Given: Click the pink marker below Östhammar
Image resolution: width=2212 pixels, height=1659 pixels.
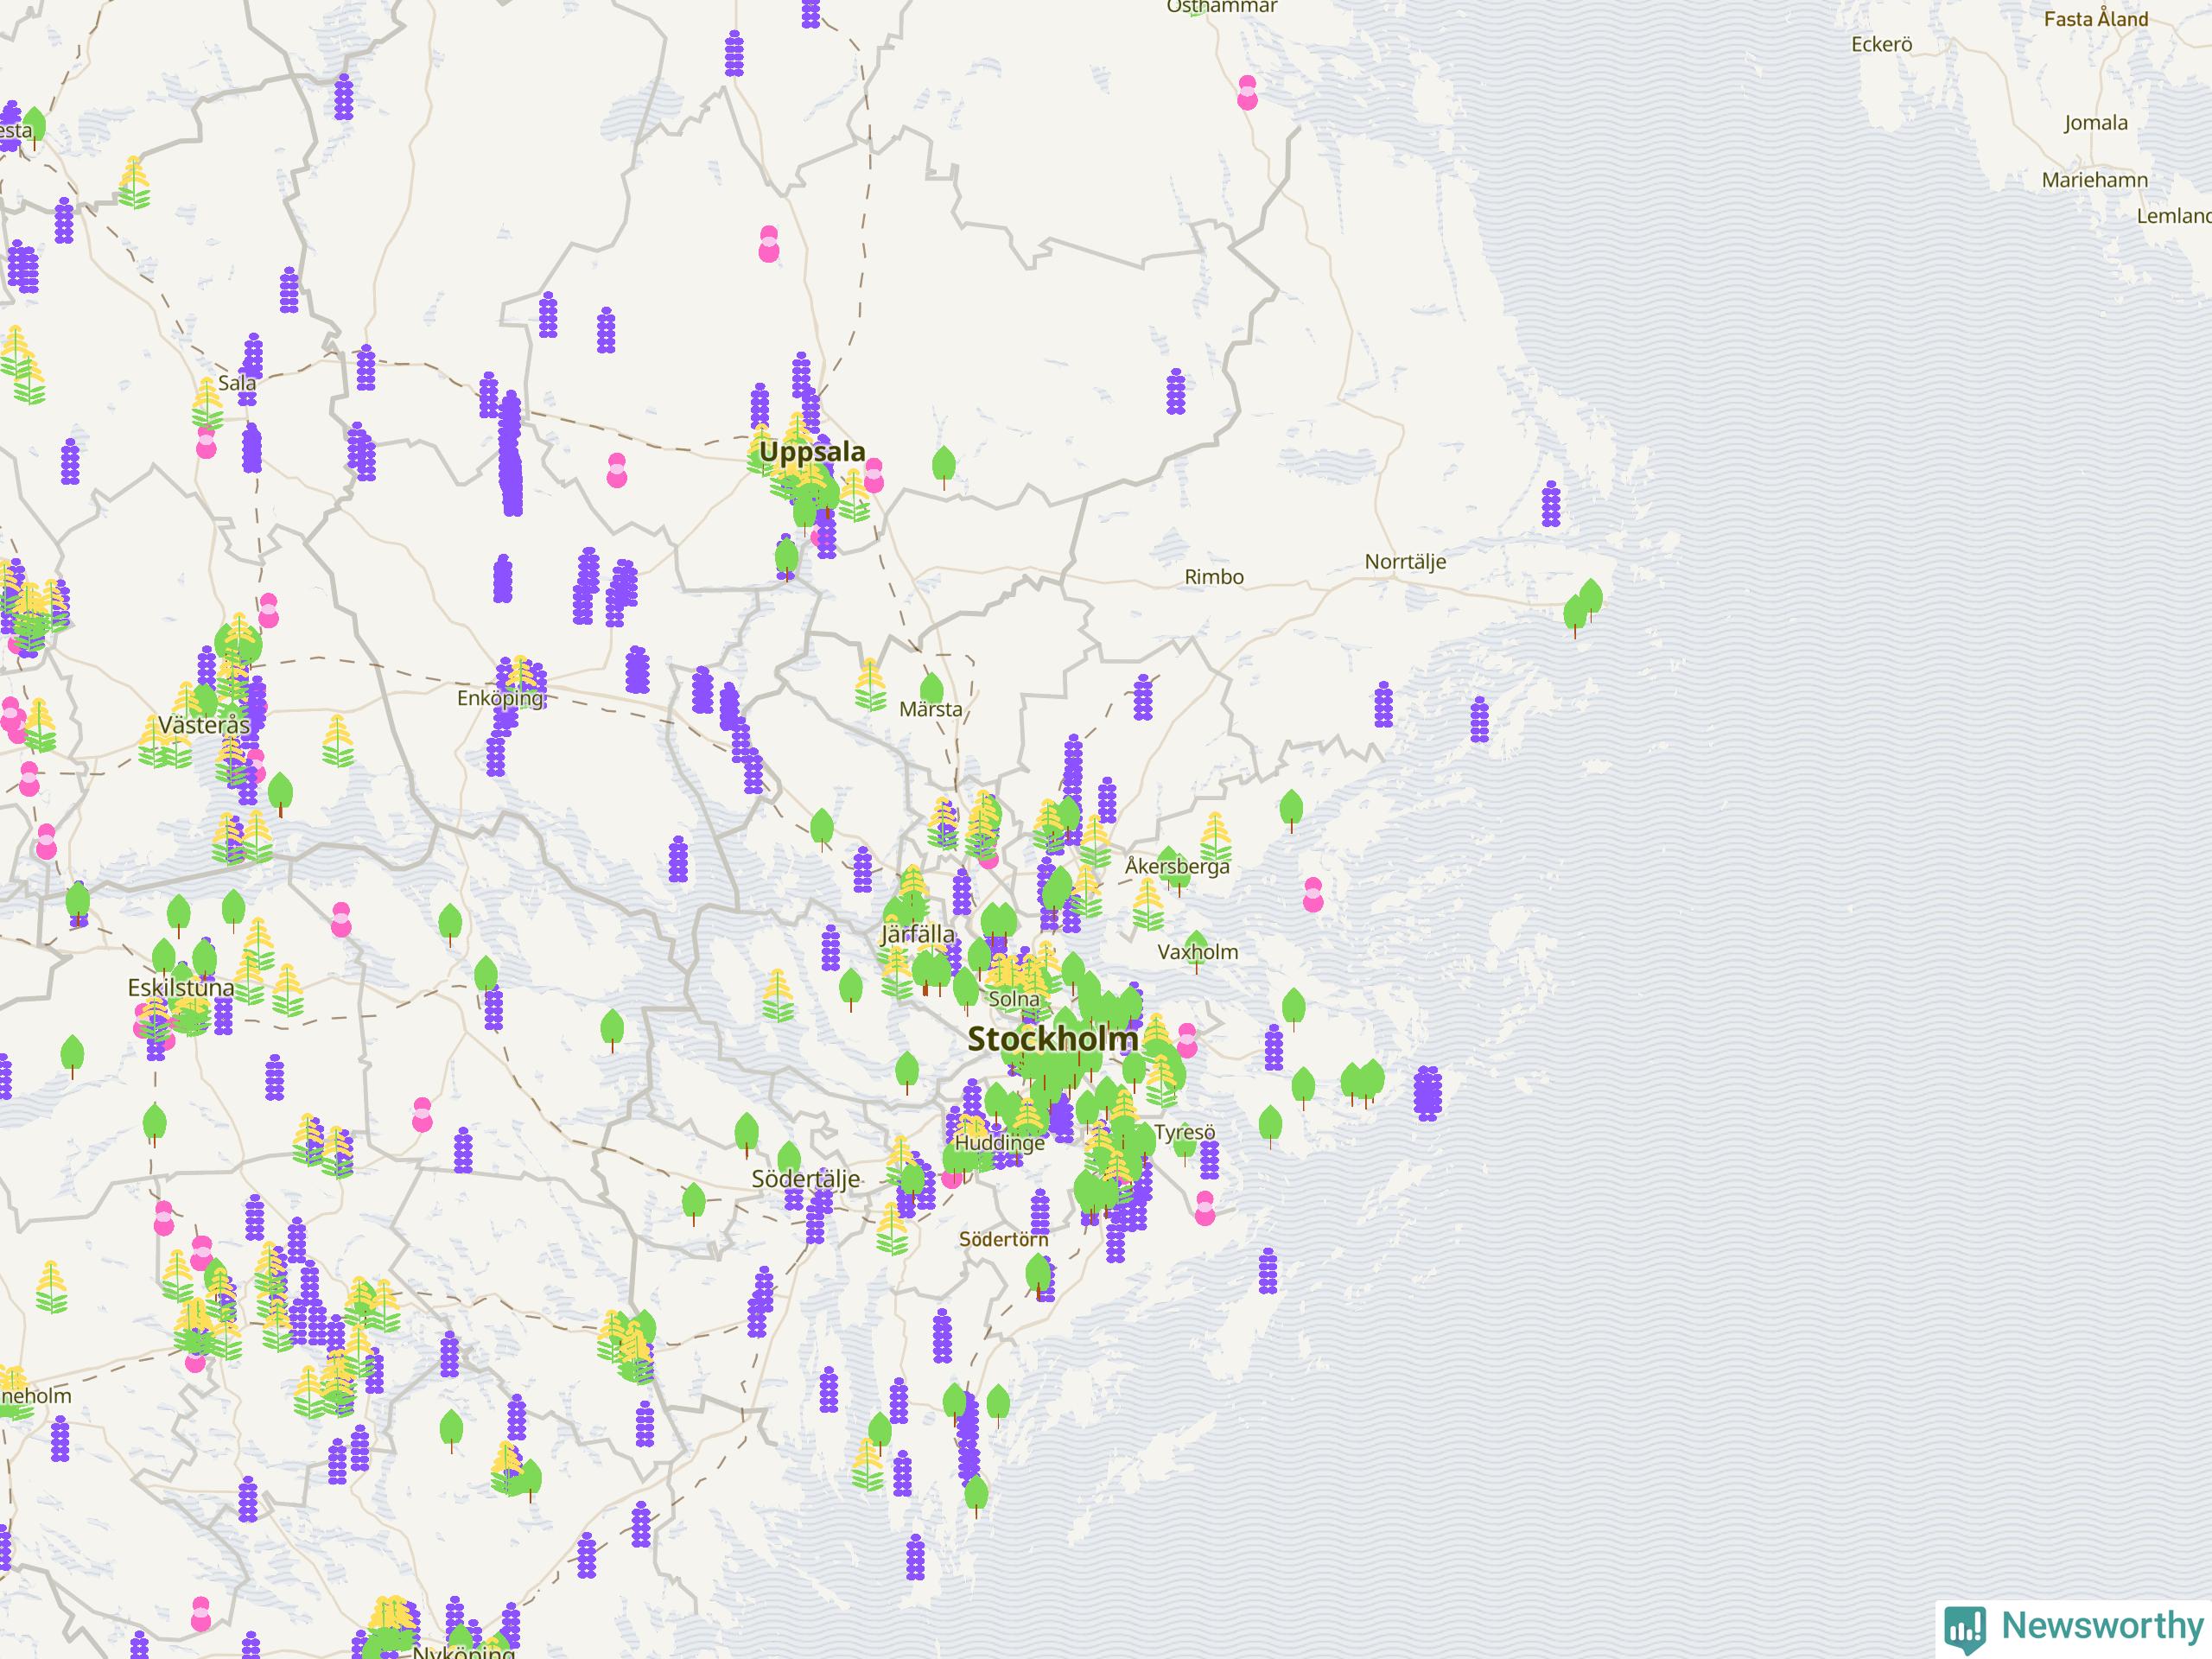Looking at the screenshot, I should 1247,92.
